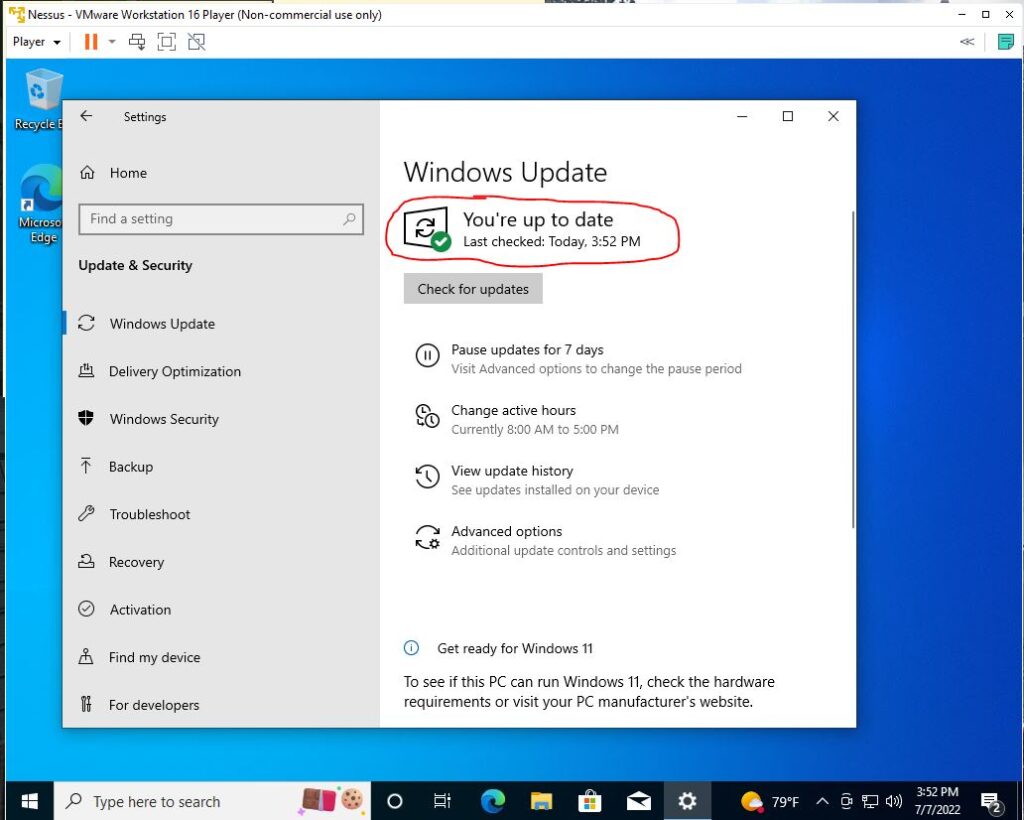Open View update history
Screen dimensions: 1024x820
[512, 471]
